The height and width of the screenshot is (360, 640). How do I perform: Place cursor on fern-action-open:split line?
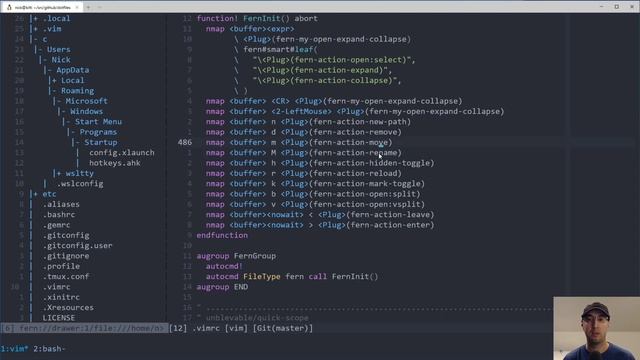pyautogui.click(x=313, y=194)
